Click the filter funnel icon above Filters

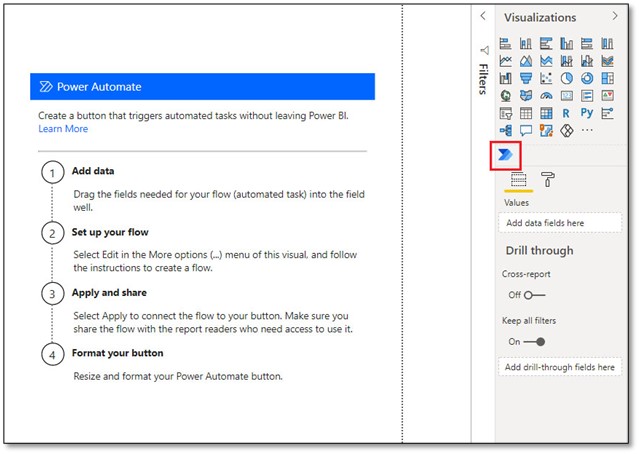pos(484,51)
